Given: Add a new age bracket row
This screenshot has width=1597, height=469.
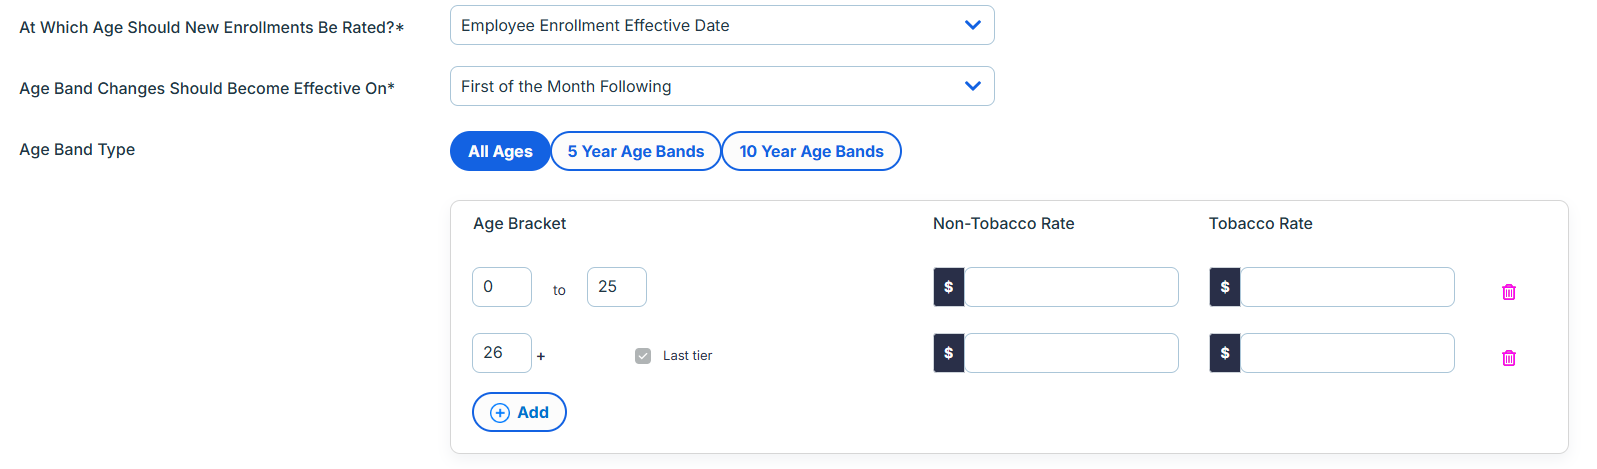Looking at the screenshot, I should pos(519,412).
